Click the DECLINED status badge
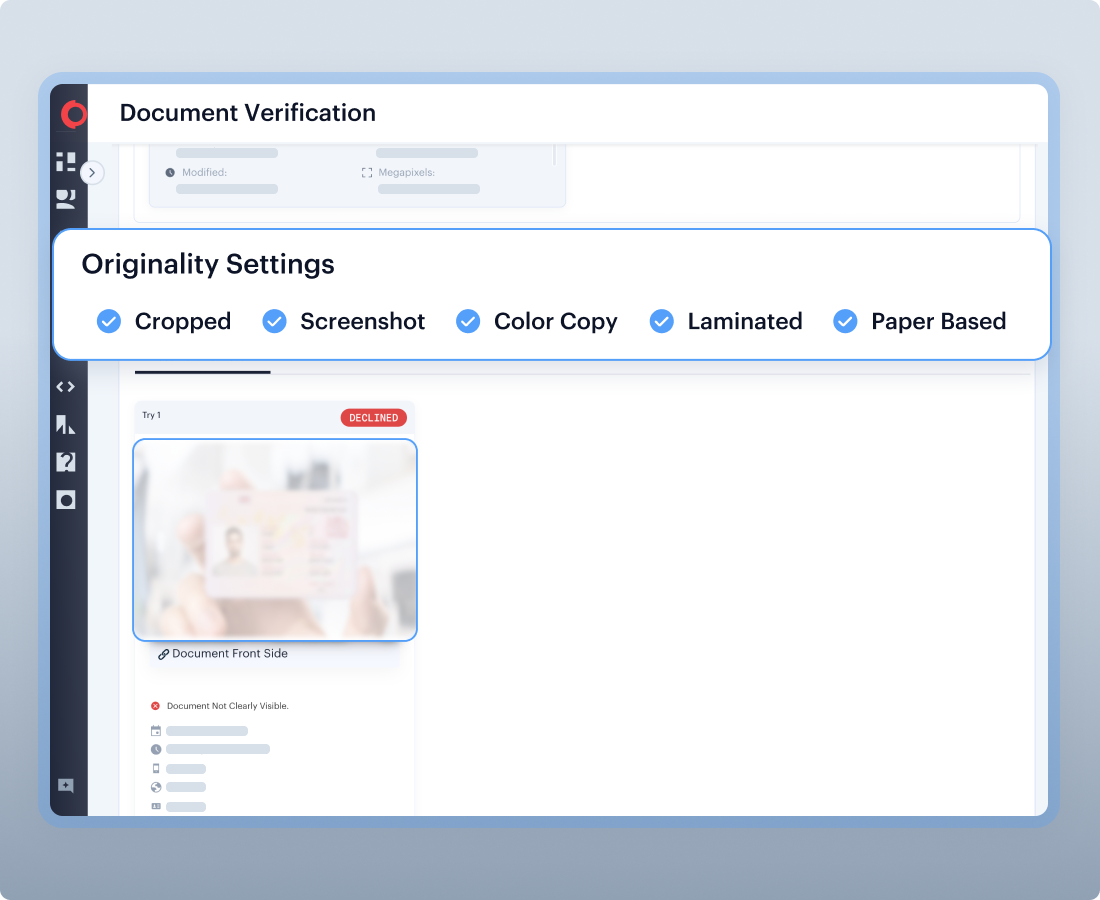 374,418
